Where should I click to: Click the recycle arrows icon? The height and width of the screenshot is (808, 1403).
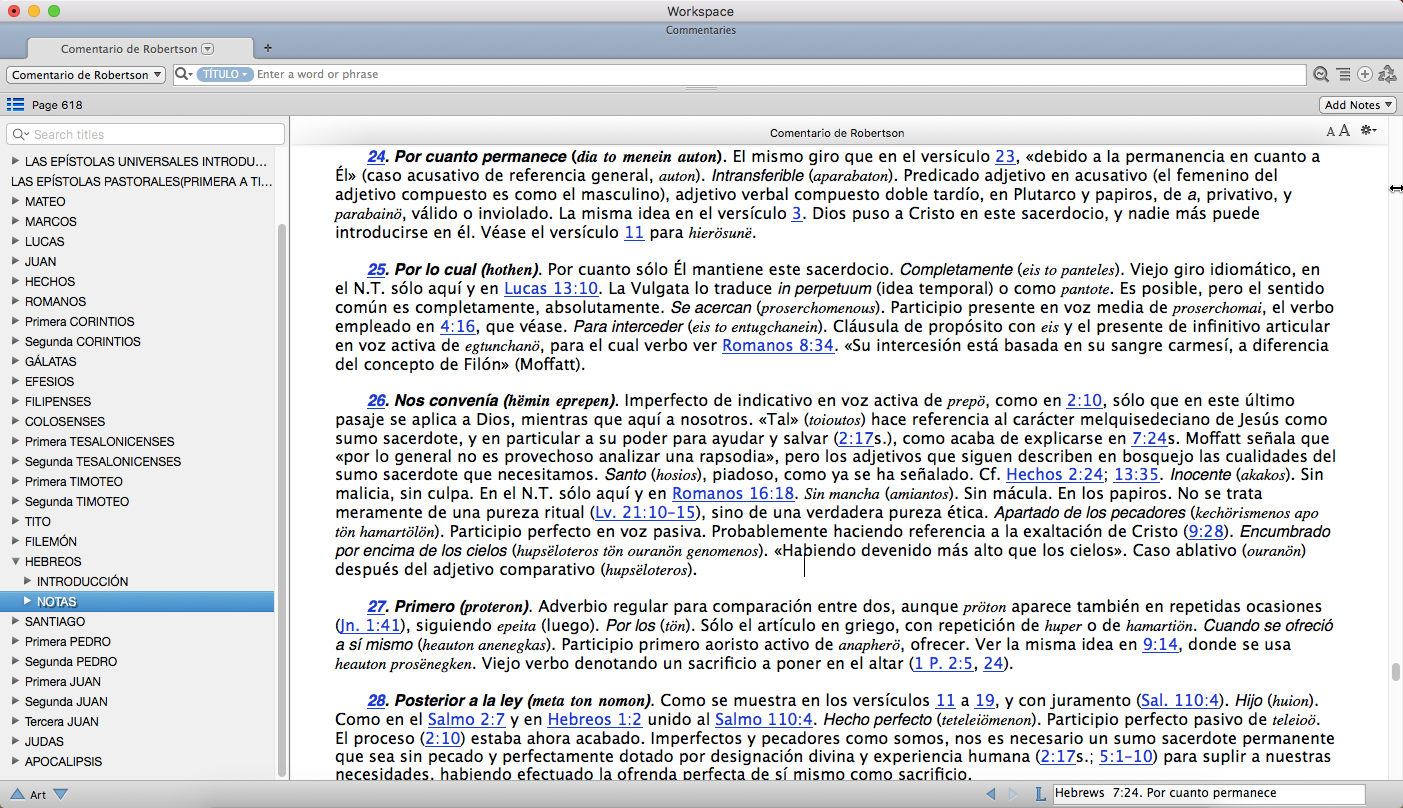(x=1387, y=74)
